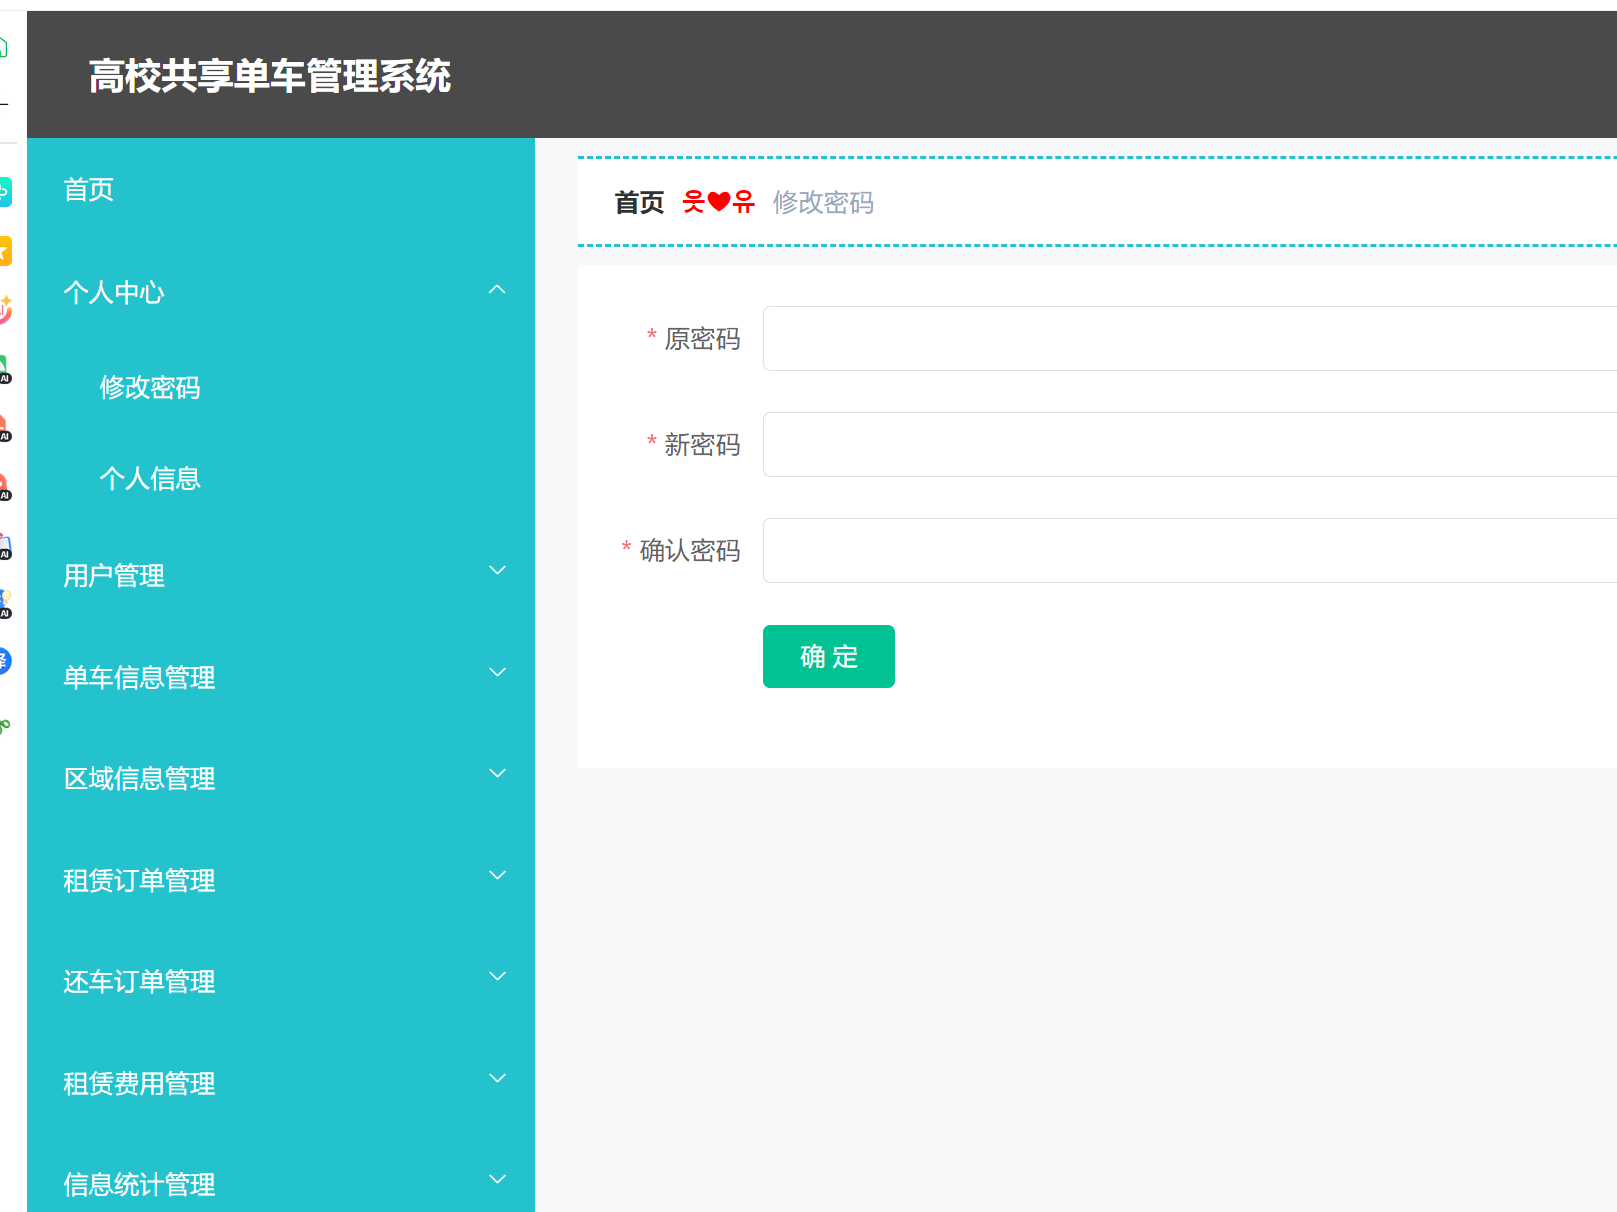Select 个人信息 under 个人中心
Viewport: 1617px width, 1212px height.
[x=151, y=478]
